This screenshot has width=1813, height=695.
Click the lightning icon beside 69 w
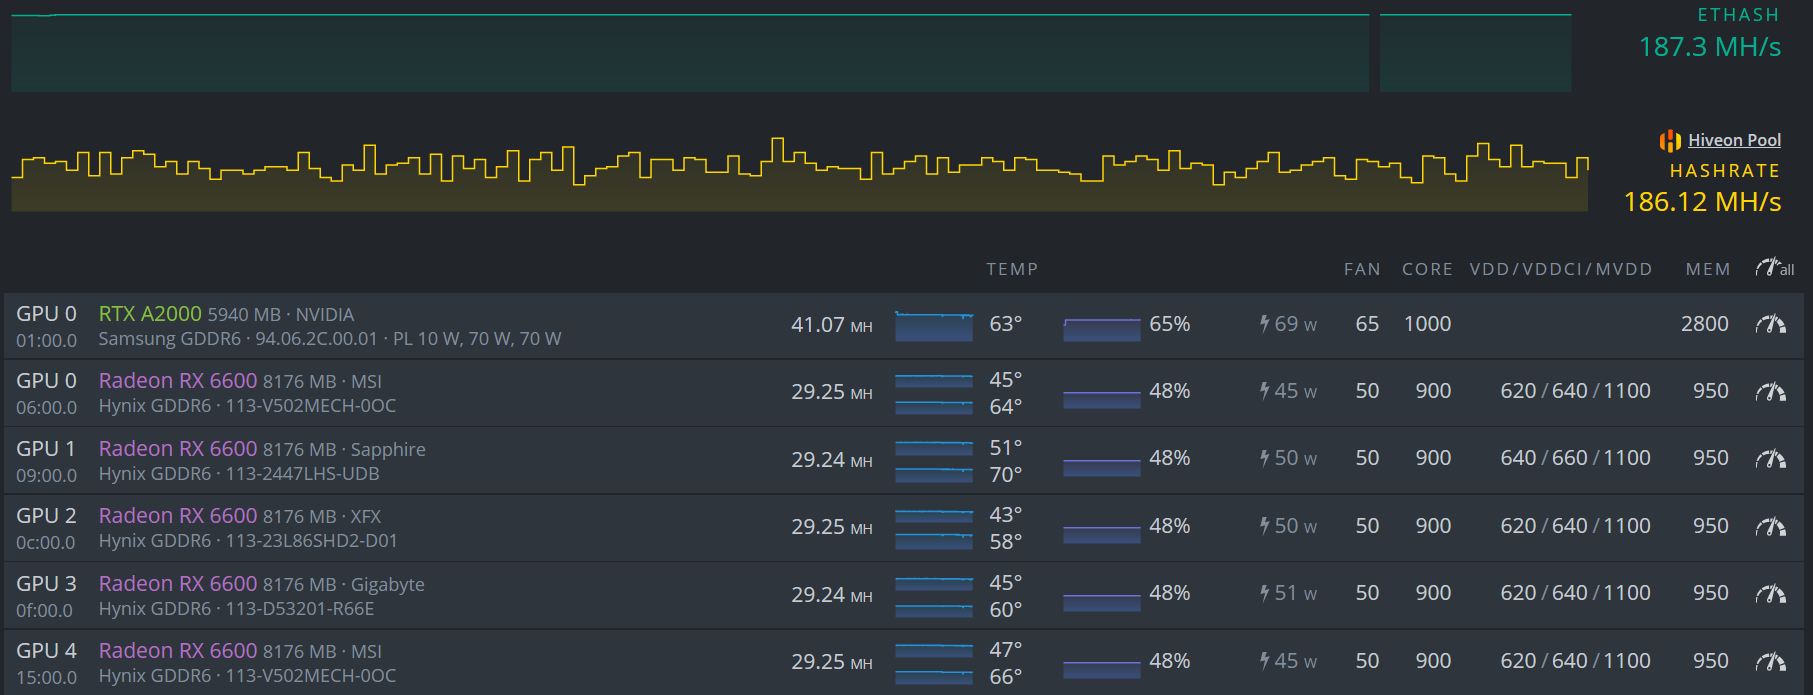tap(1264, 324)
